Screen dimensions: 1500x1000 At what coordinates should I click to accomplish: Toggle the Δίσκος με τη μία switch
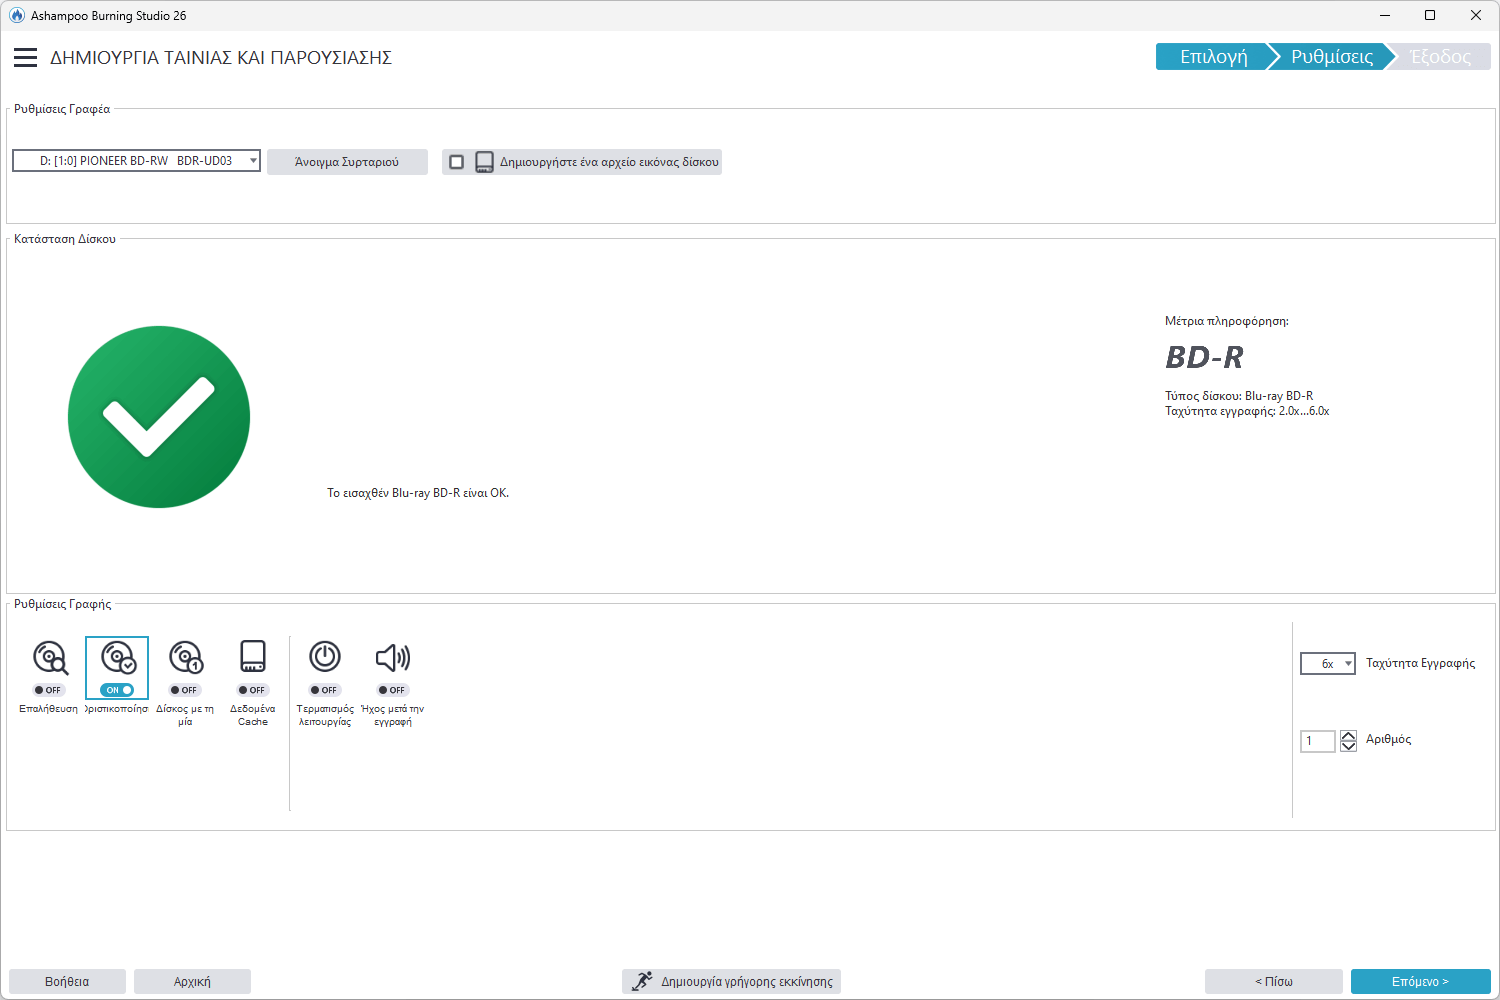[x=184, y=690]
